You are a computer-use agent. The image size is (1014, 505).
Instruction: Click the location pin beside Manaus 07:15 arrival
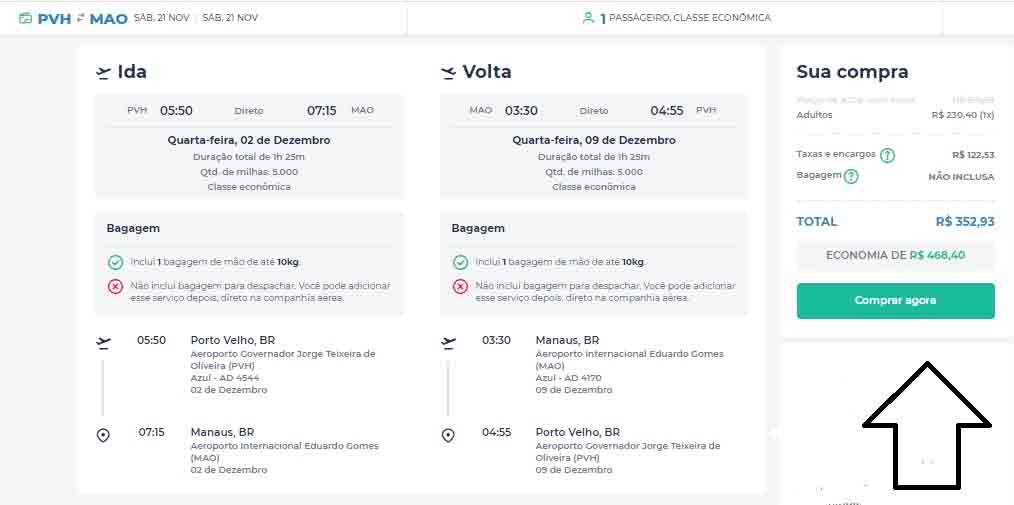(103, 435)
